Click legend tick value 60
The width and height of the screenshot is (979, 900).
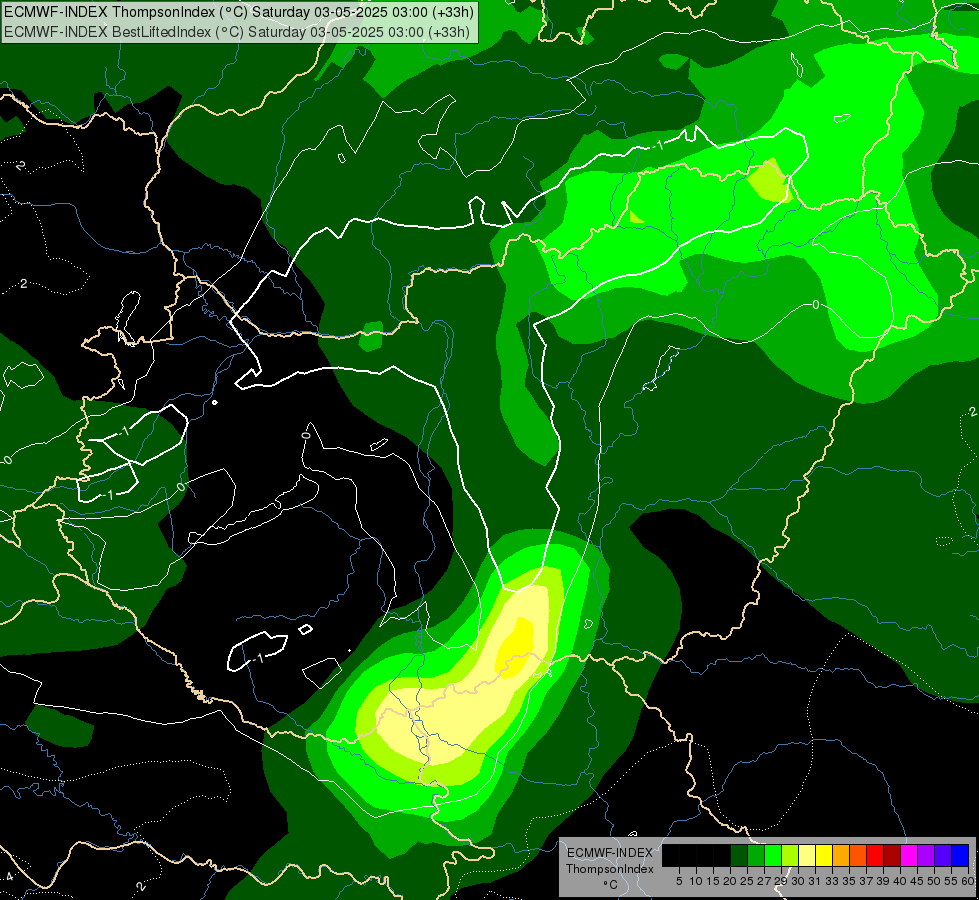coord(968,881)
